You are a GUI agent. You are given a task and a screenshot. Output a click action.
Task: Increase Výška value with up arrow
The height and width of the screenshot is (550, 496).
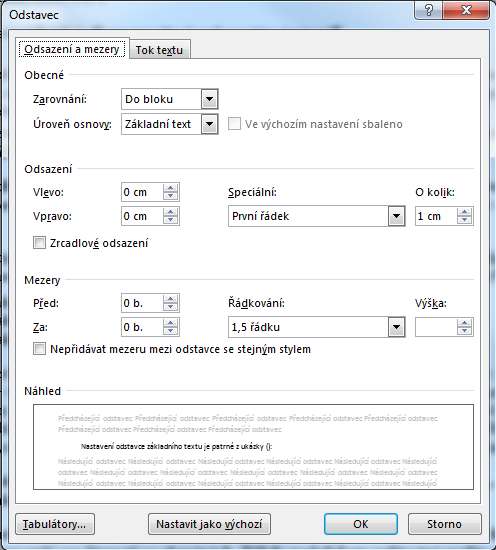pos(465,323)
